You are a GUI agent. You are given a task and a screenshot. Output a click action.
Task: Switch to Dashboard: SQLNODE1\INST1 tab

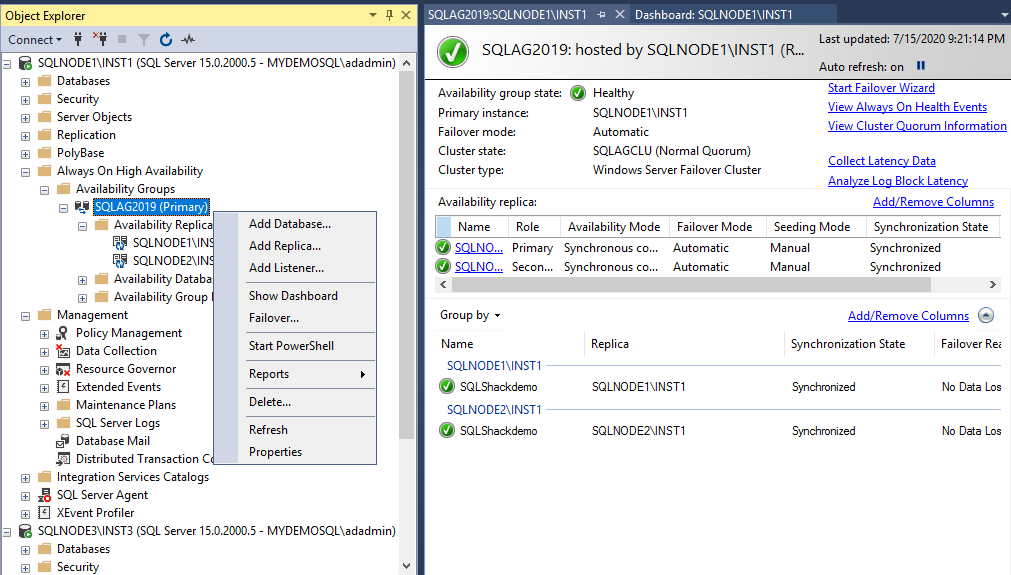[x=714, y=14]
